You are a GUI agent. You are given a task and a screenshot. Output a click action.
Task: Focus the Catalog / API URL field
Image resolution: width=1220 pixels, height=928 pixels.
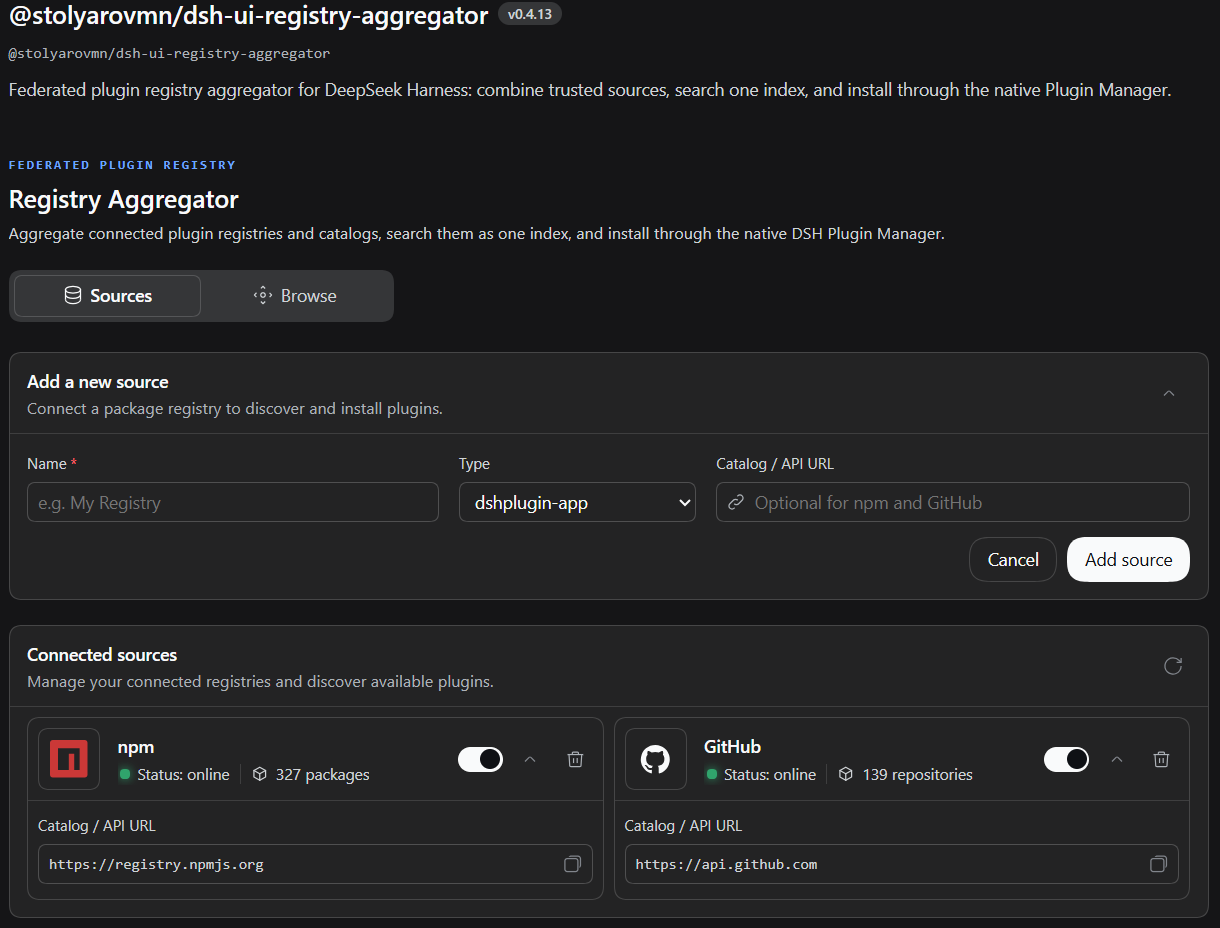click(x=953, y=502)
